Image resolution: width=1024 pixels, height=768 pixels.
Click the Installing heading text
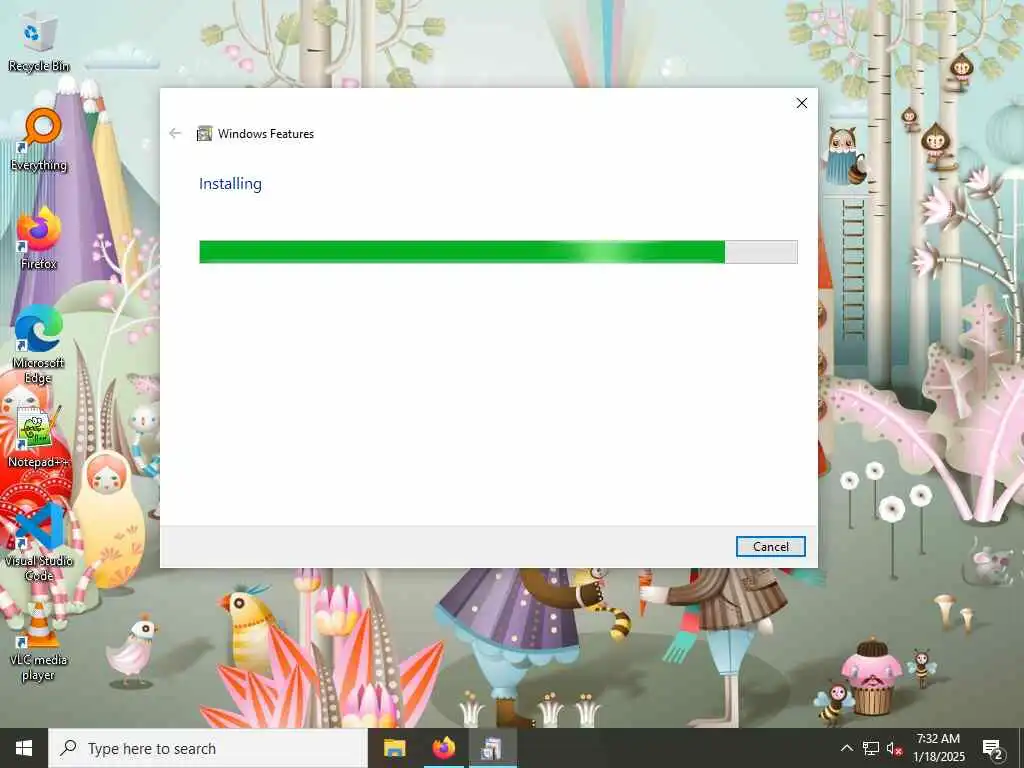230,184
